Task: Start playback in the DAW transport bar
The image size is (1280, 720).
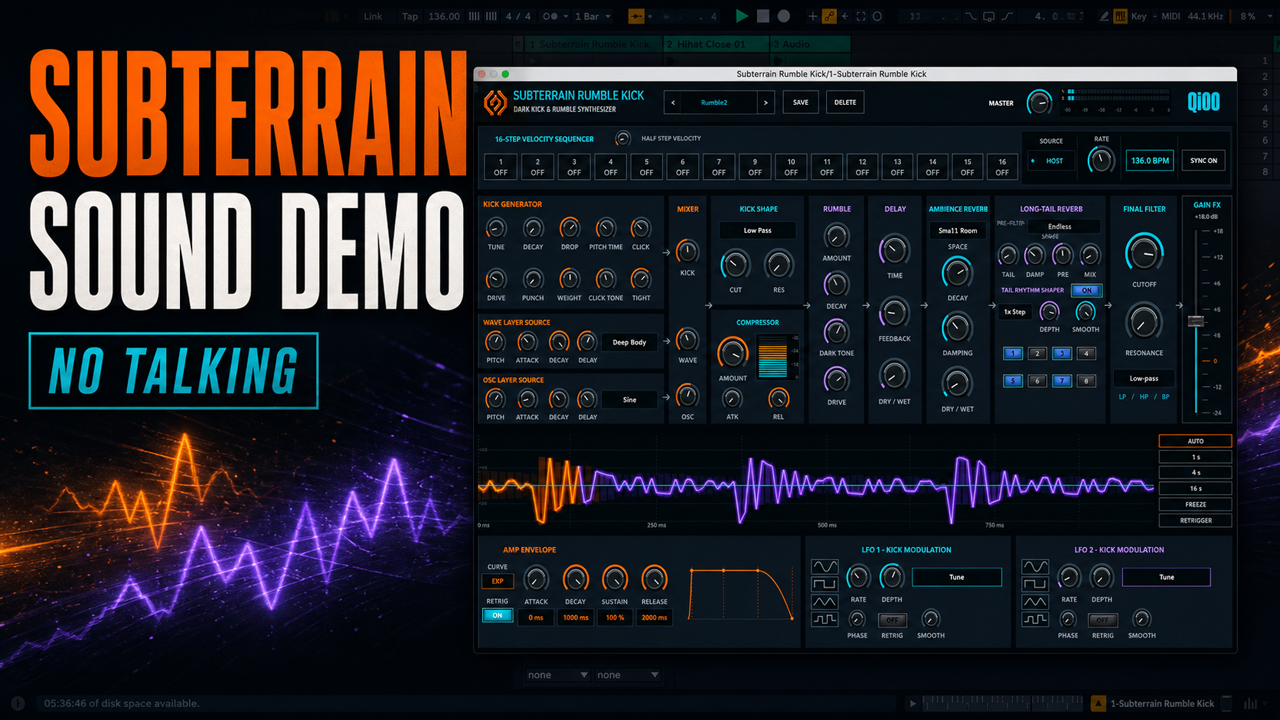Action: (741, 16)
